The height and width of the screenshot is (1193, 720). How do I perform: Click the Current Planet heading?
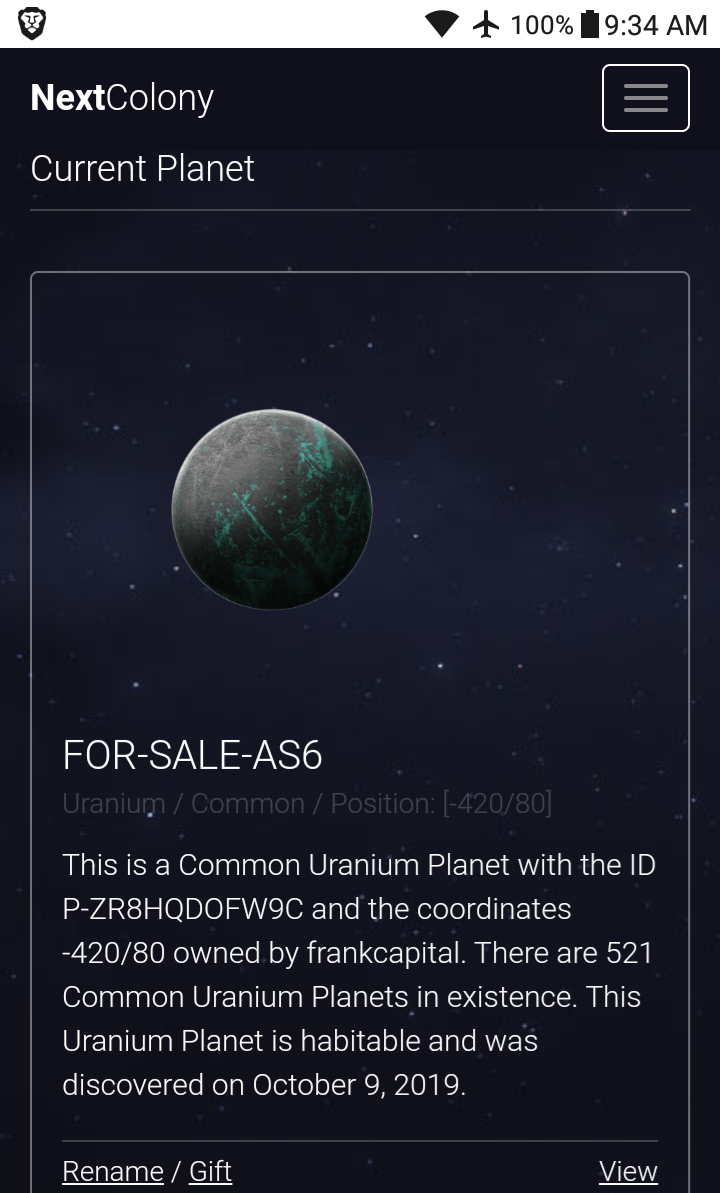click(143, 168)
